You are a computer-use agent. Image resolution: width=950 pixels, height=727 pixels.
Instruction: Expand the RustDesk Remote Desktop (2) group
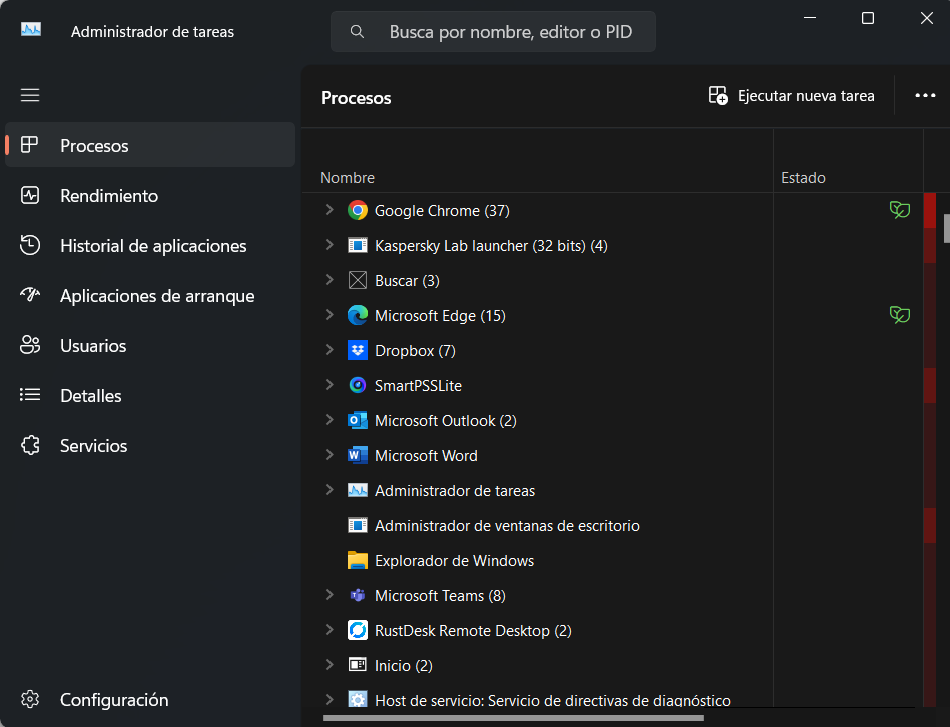click(329, 629)
